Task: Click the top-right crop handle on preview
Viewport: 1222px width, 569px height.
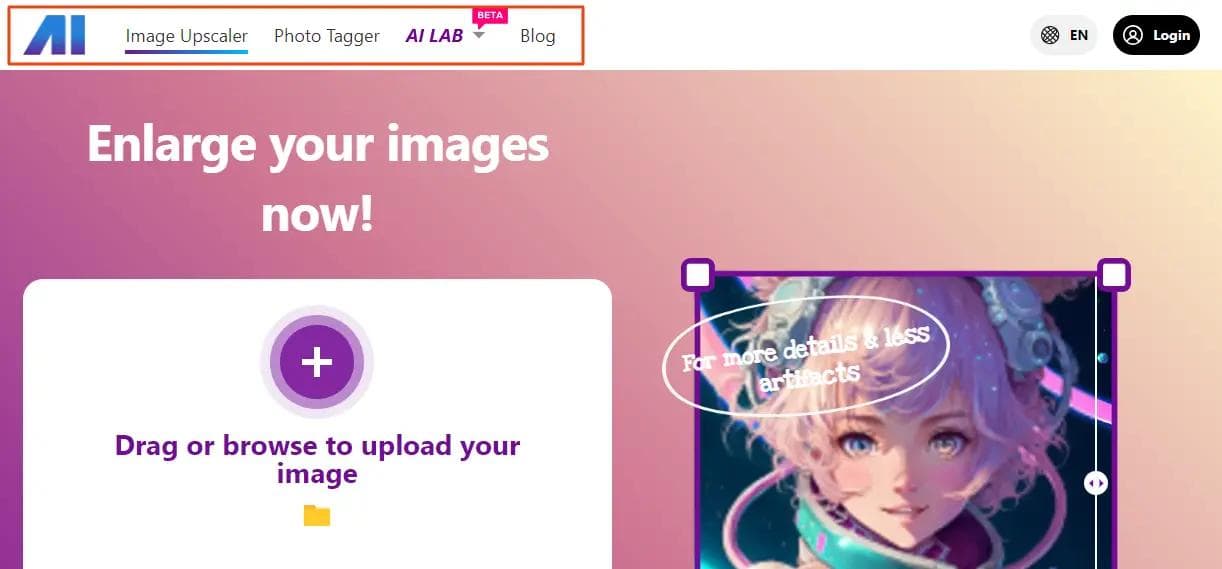Action: point(1114,274)
